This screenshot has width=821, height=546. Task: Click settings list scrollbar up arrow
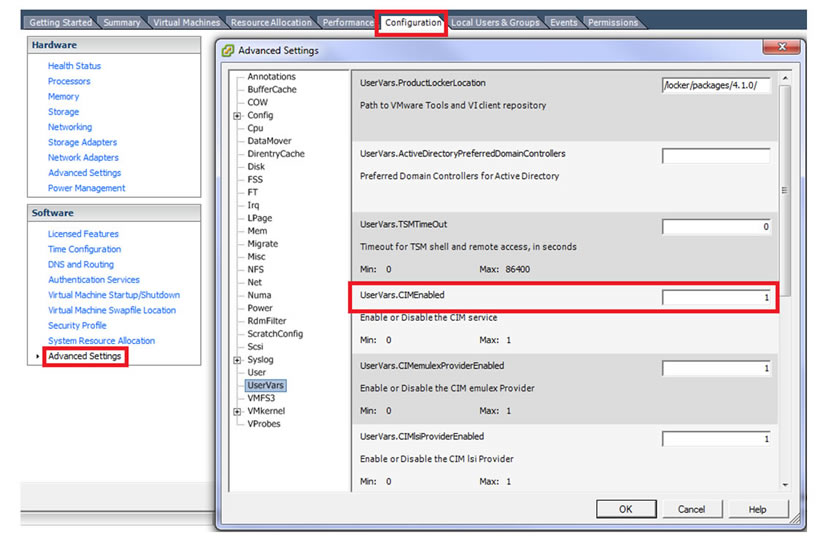pyautogui.click(x=784, y=78)
